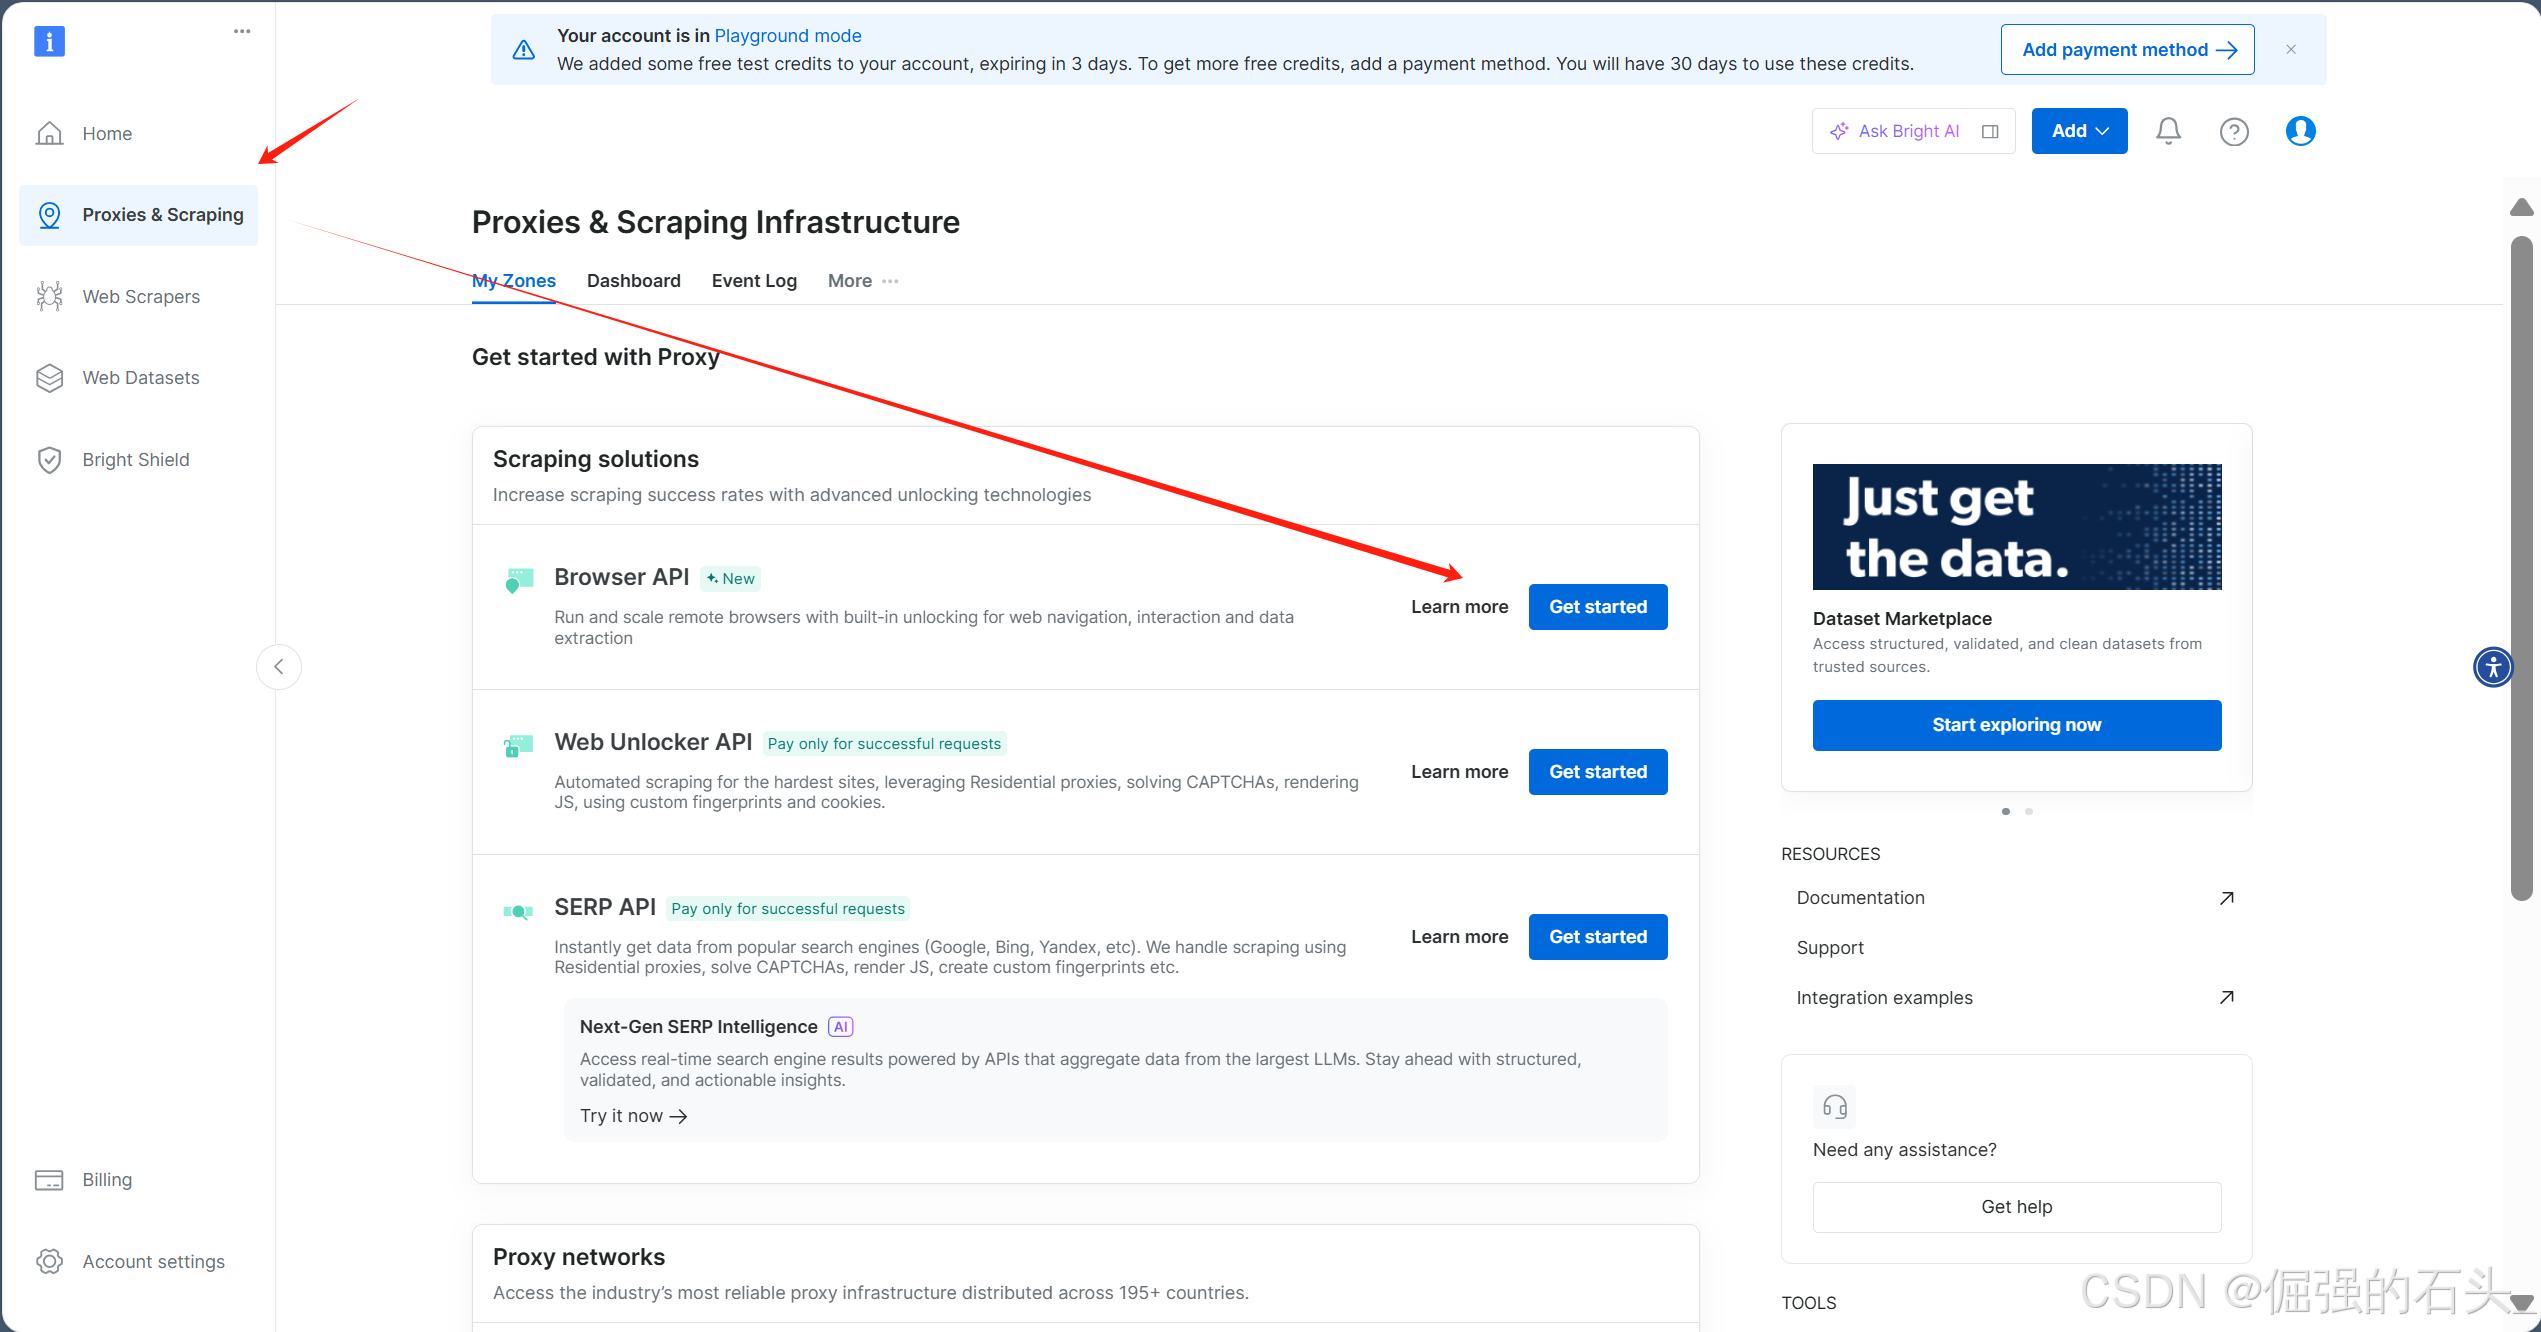
Task: Toggle the Ask Bright AI side panel icon
Action: pos(1990,131)
